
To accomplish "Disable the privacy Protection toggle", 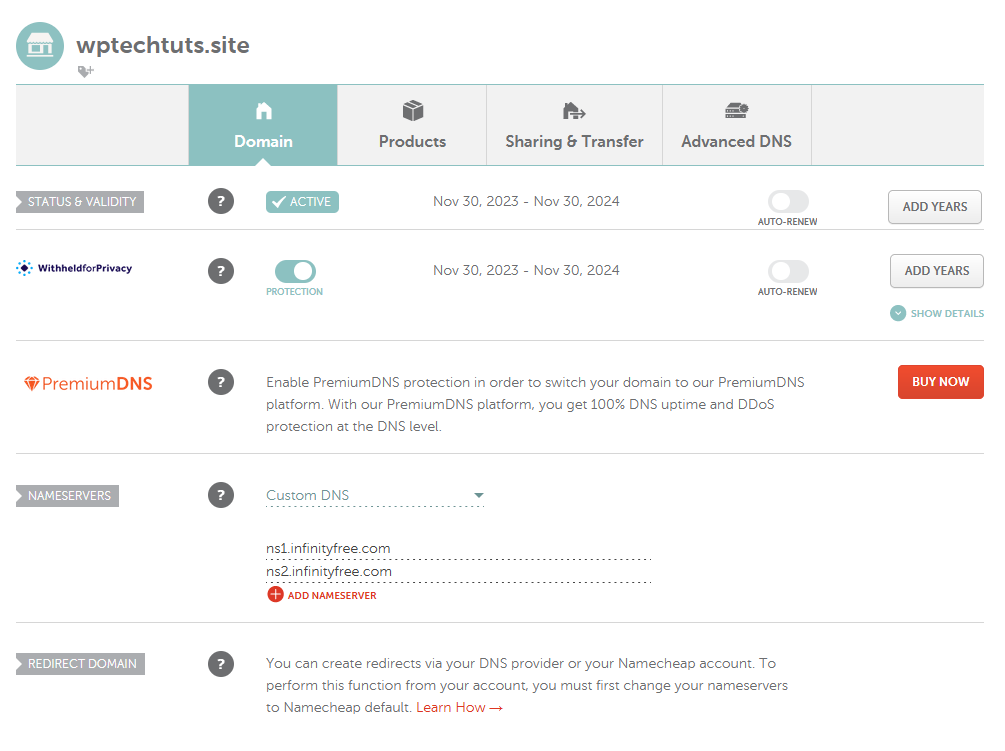I will 295,271.
